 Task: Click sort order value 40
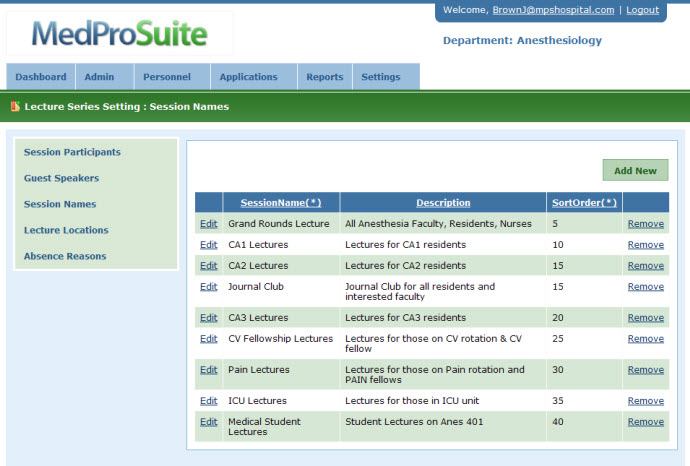pos(558,422)
